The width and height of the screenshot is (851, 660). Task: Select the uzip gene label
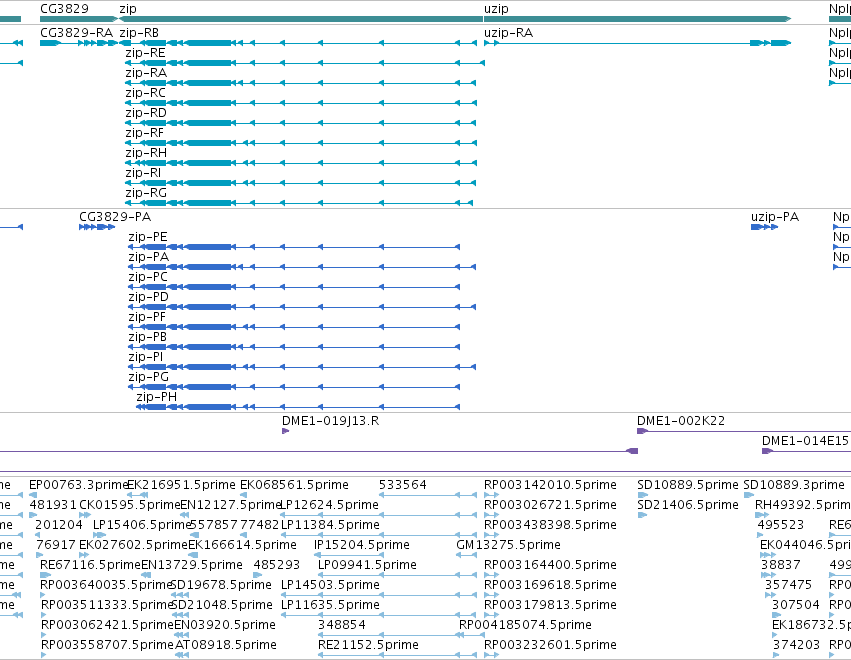pyautogui.click(x=496, y=9)
